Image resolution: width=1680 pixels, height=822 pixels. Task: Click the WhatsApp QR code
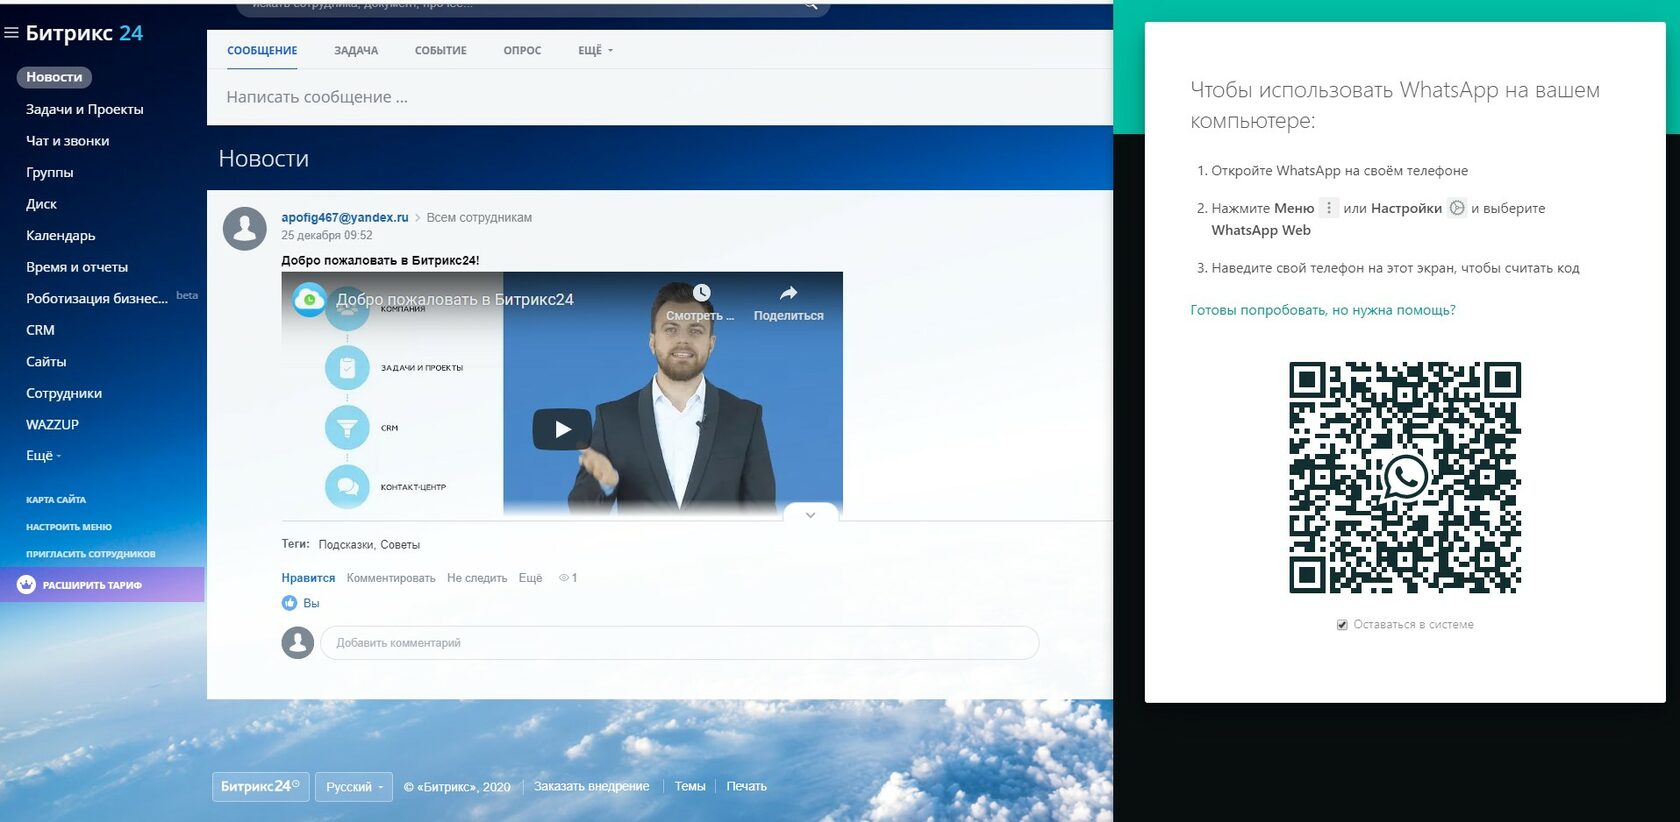click(1405, 477)
